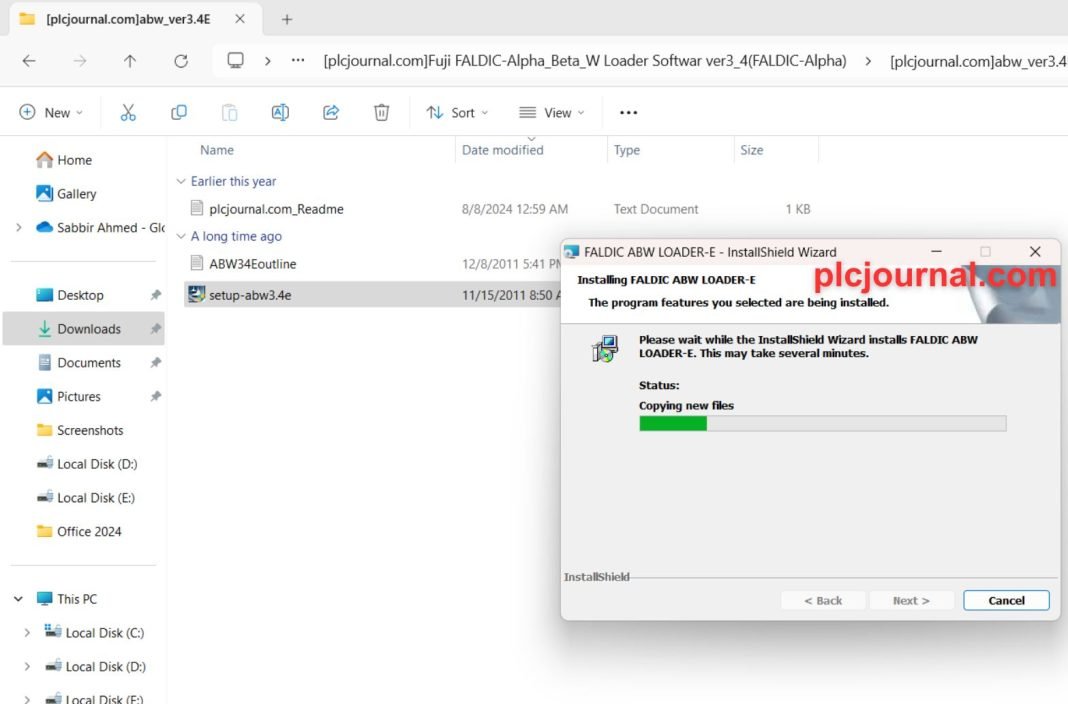Screen dimensions: 1068x704
Task: Refresh the current folder view
Action: [180, 61]
